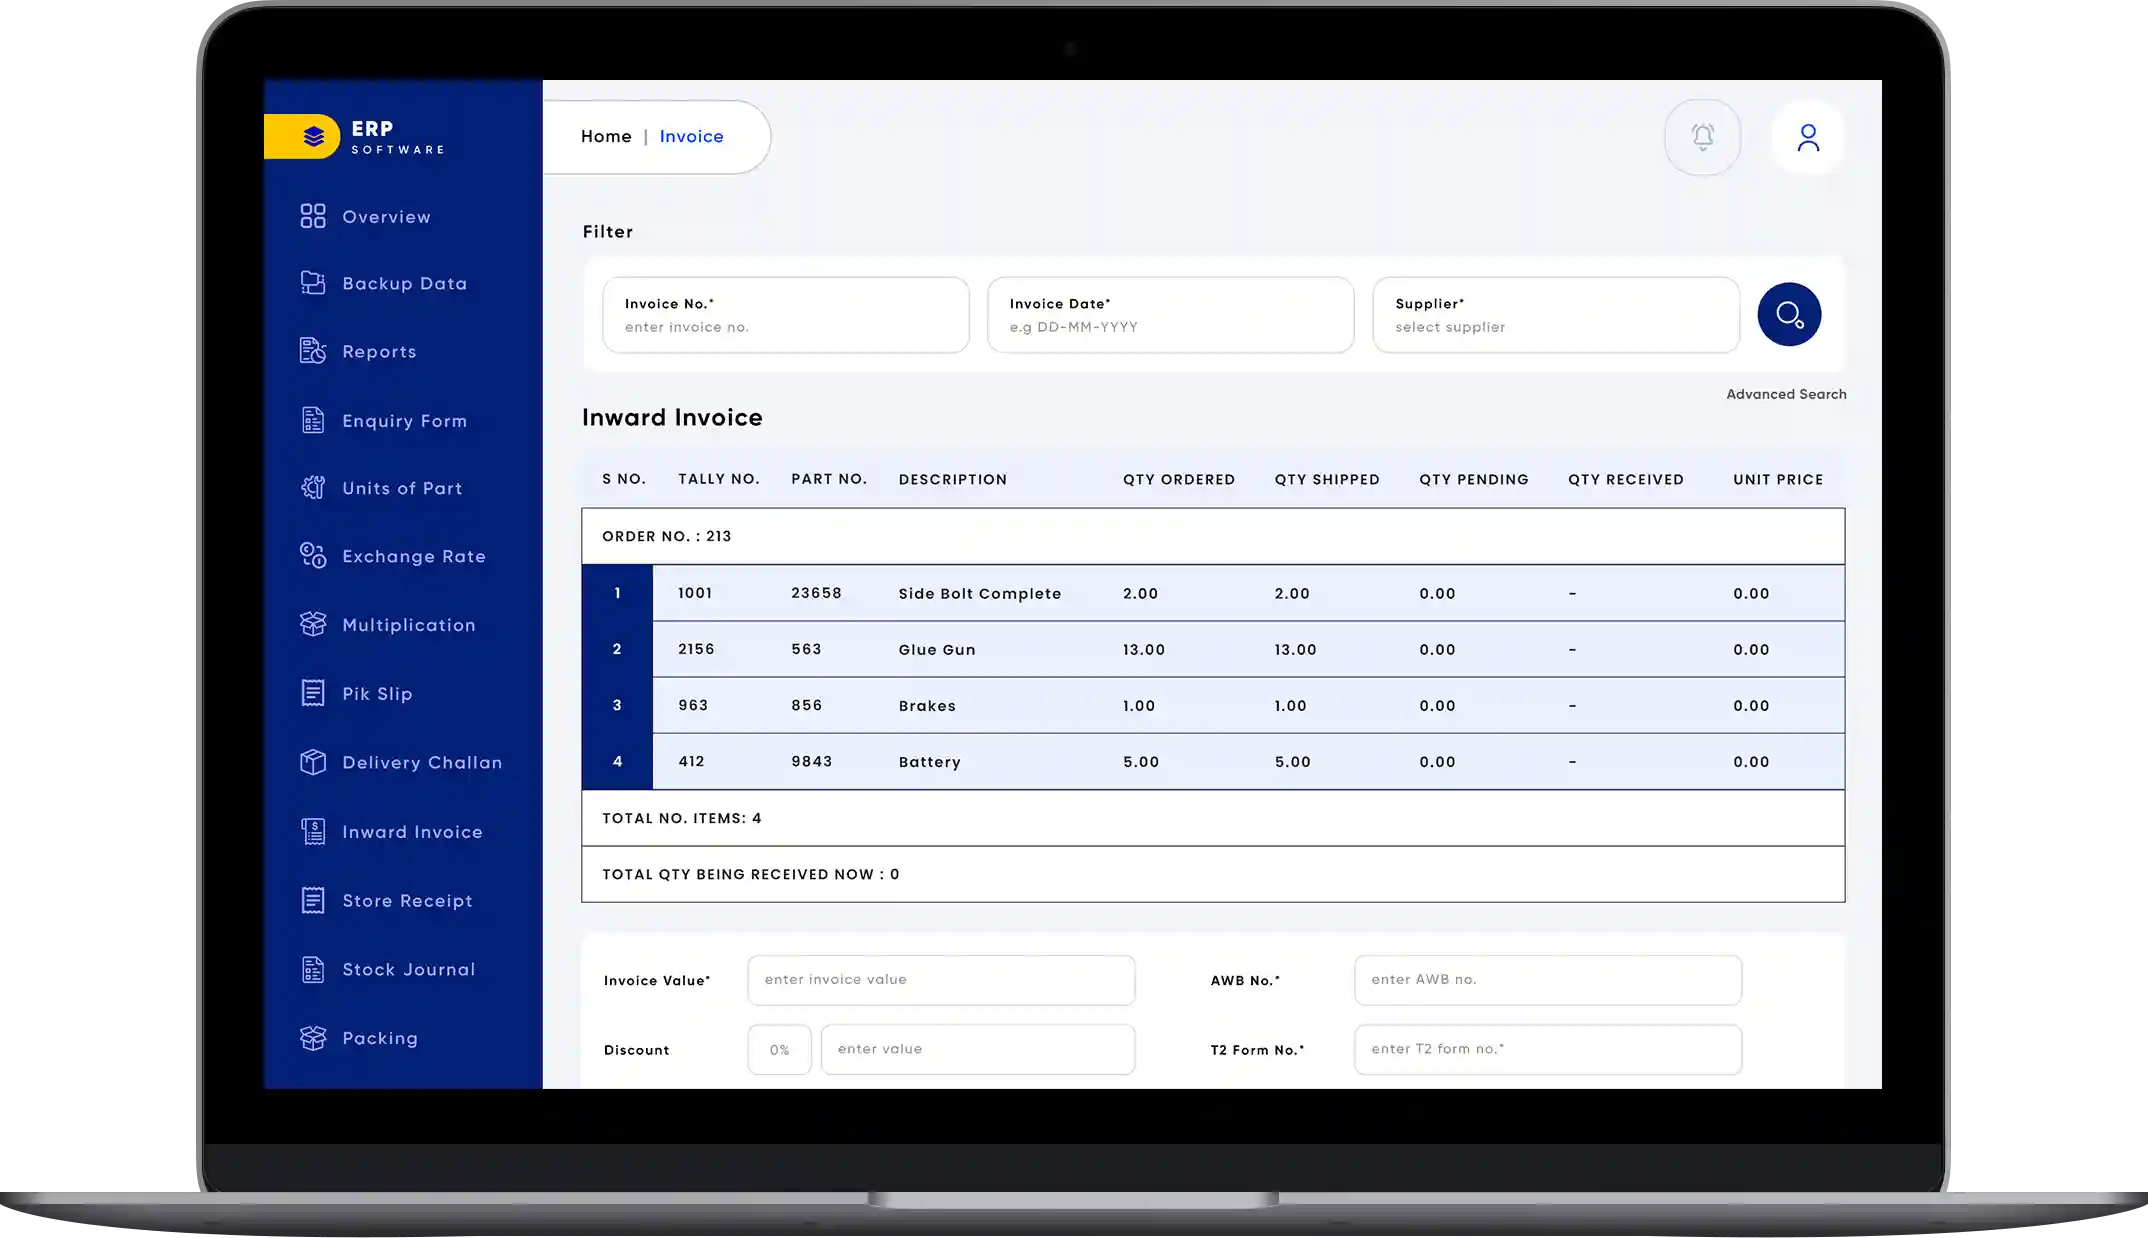
Task: Click the QTY SHIPPED column header
Action: tap(1327, 480)
